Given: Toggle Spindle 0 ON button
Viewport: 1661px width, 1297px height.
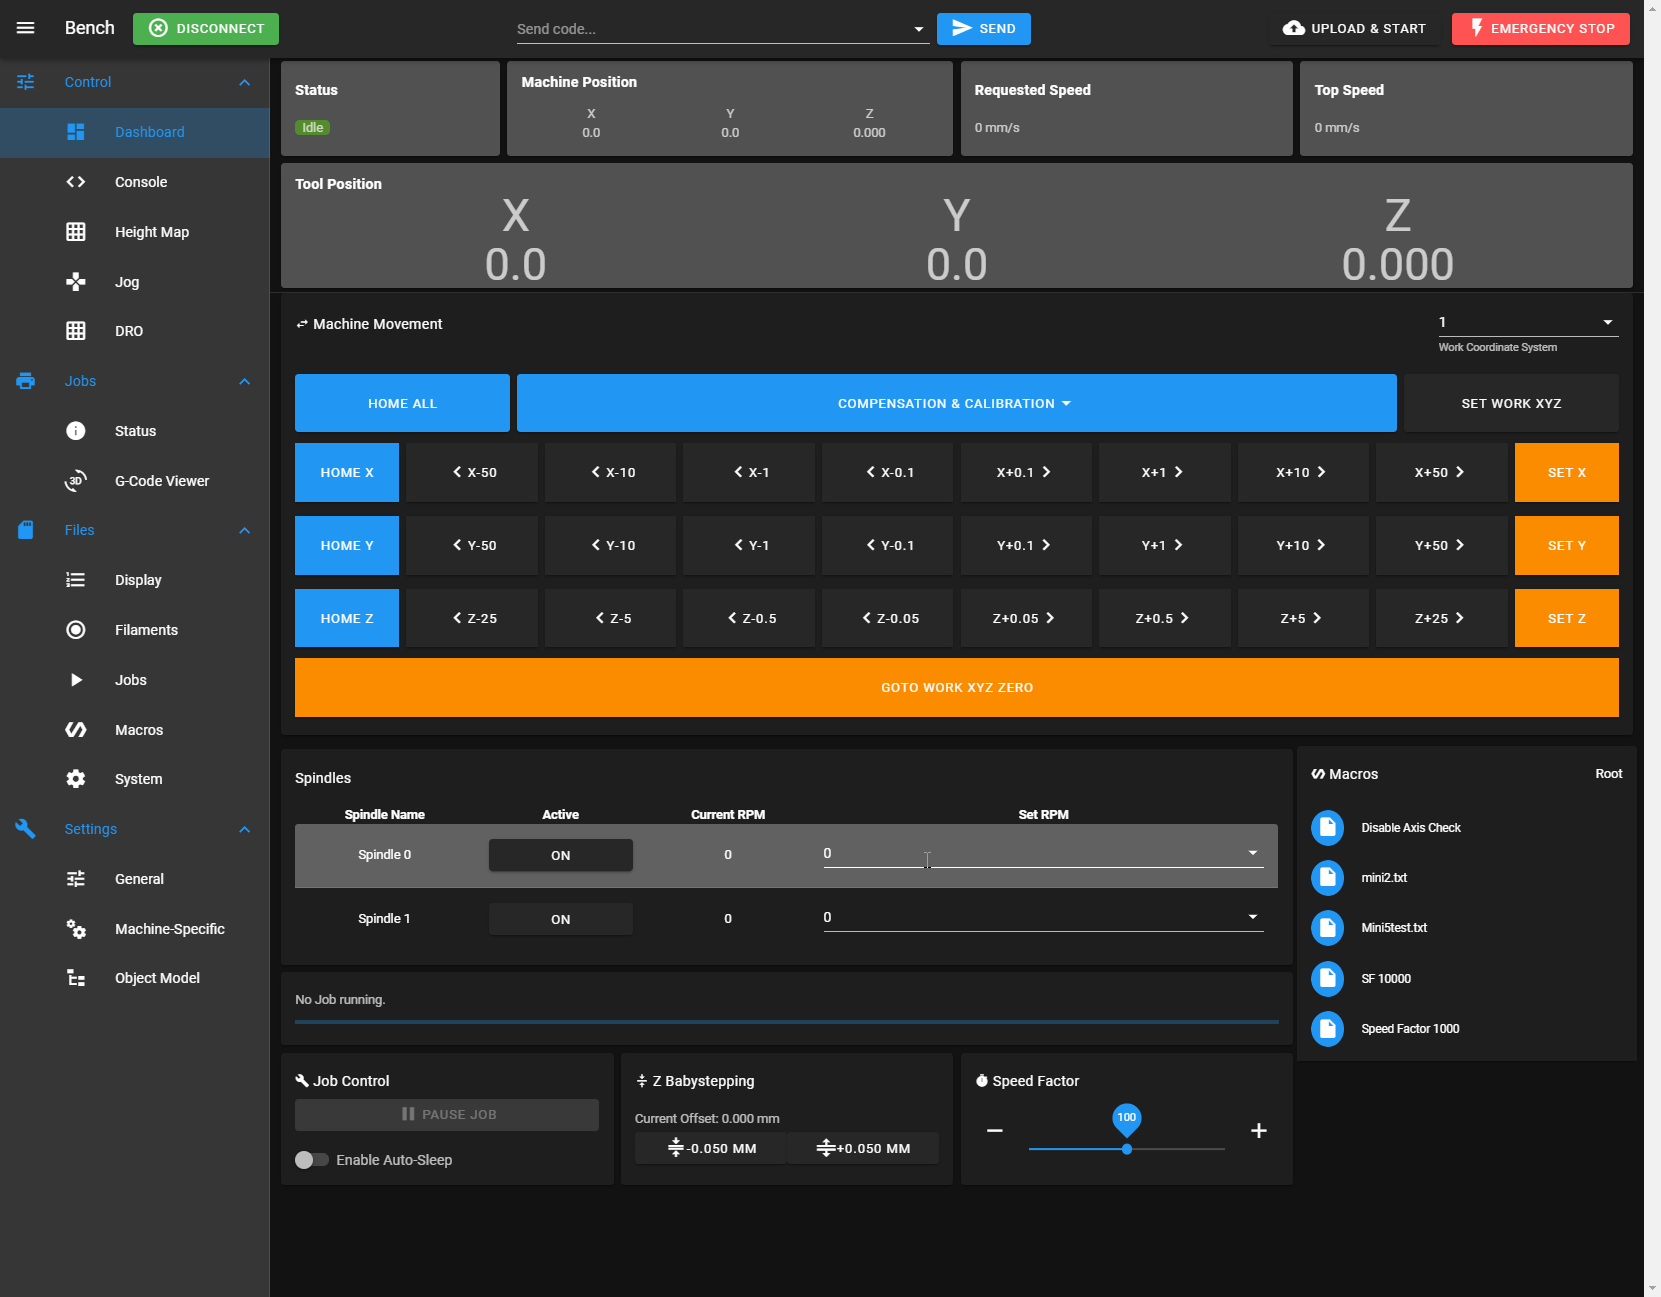Looking at the screenshot, I should (561, 855).
